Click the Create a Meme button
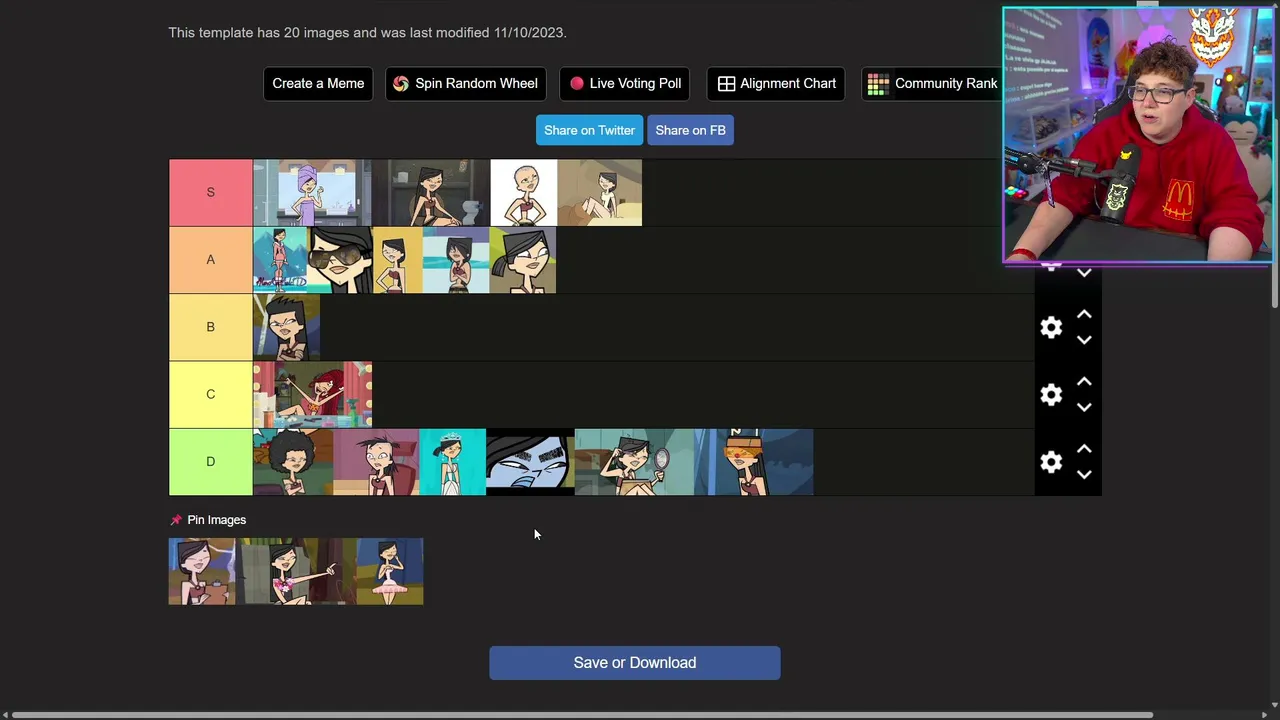 [318, 83]
